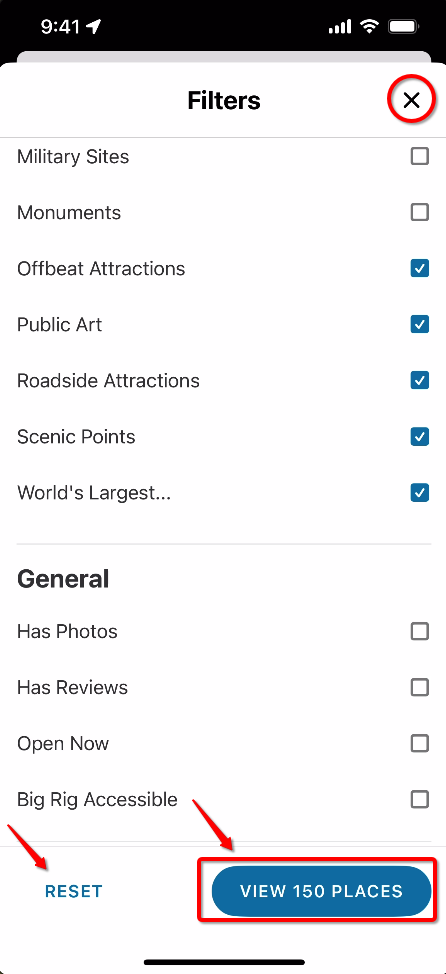
Task: Tap the Scenic Points label
Action: (x=76, y=437)
